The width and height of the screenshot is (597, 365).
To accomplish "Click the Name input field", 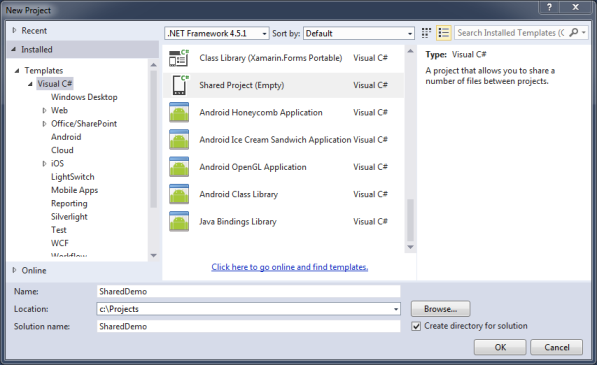I will (x=249, y=292).
